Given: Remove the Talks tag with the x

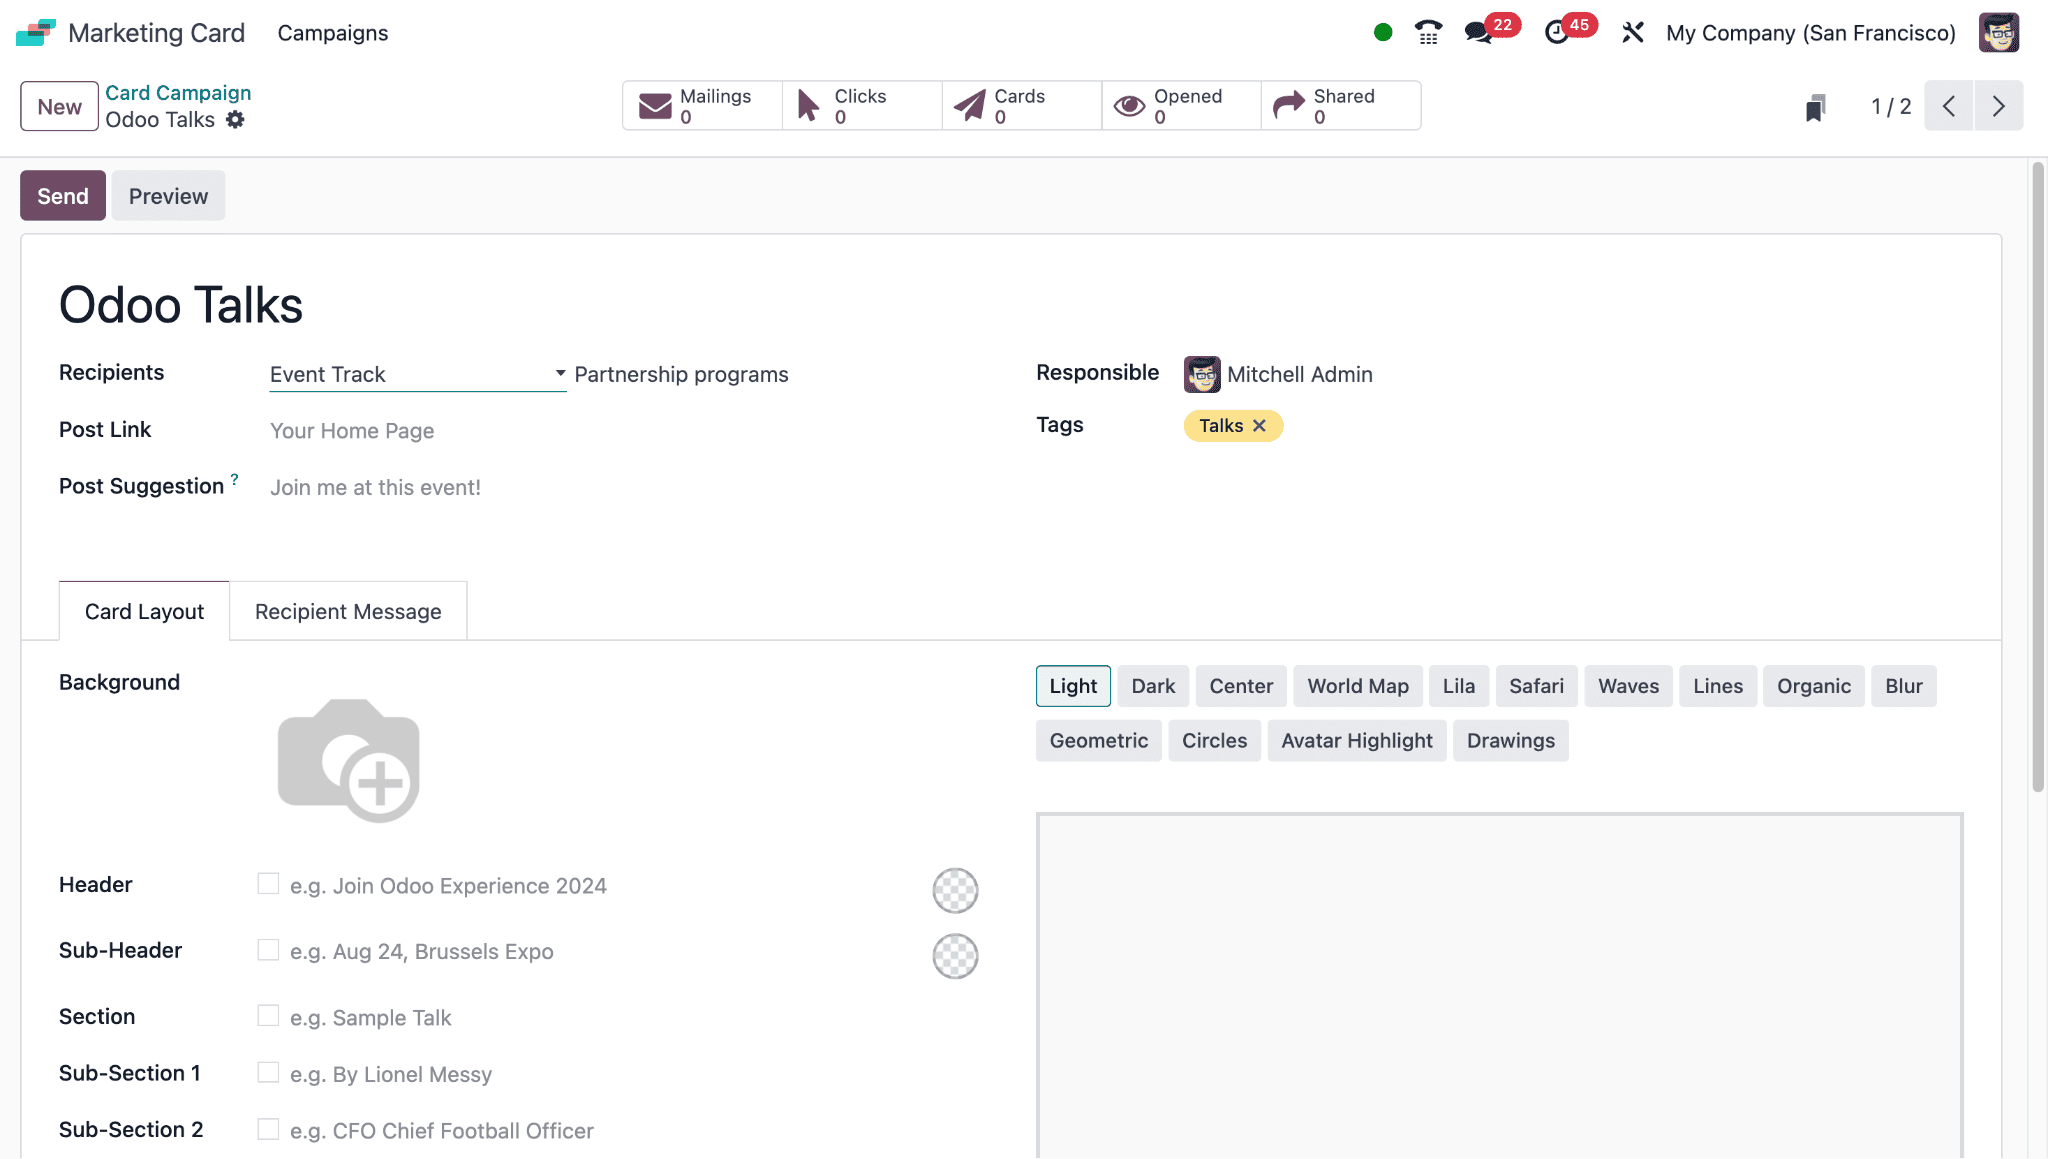Looking at the screenshot, I should [x=1259, y=426].
